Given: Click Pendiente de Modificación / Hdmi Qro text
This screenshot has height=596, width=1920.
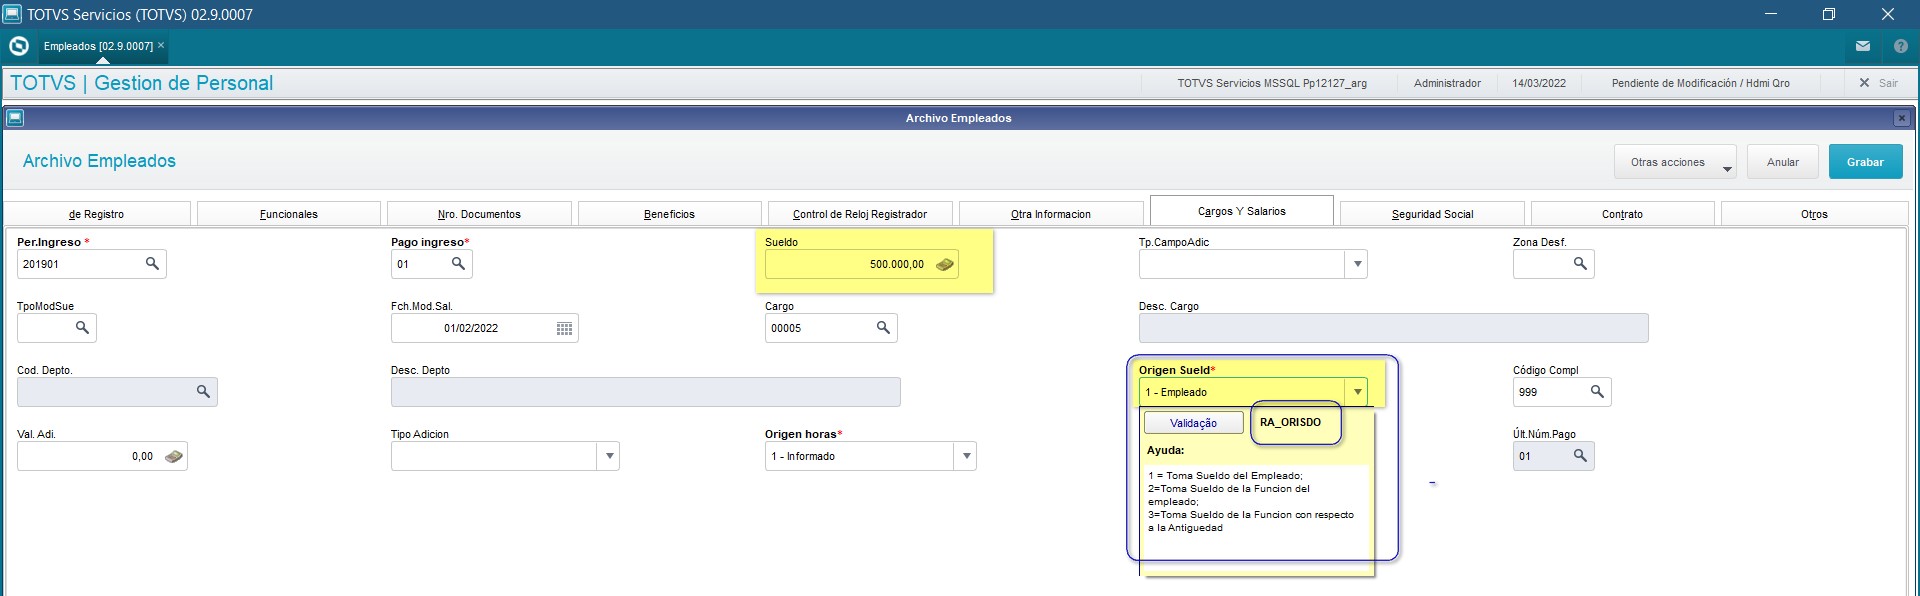Looking at the screenshot, I should [1700, 83].
